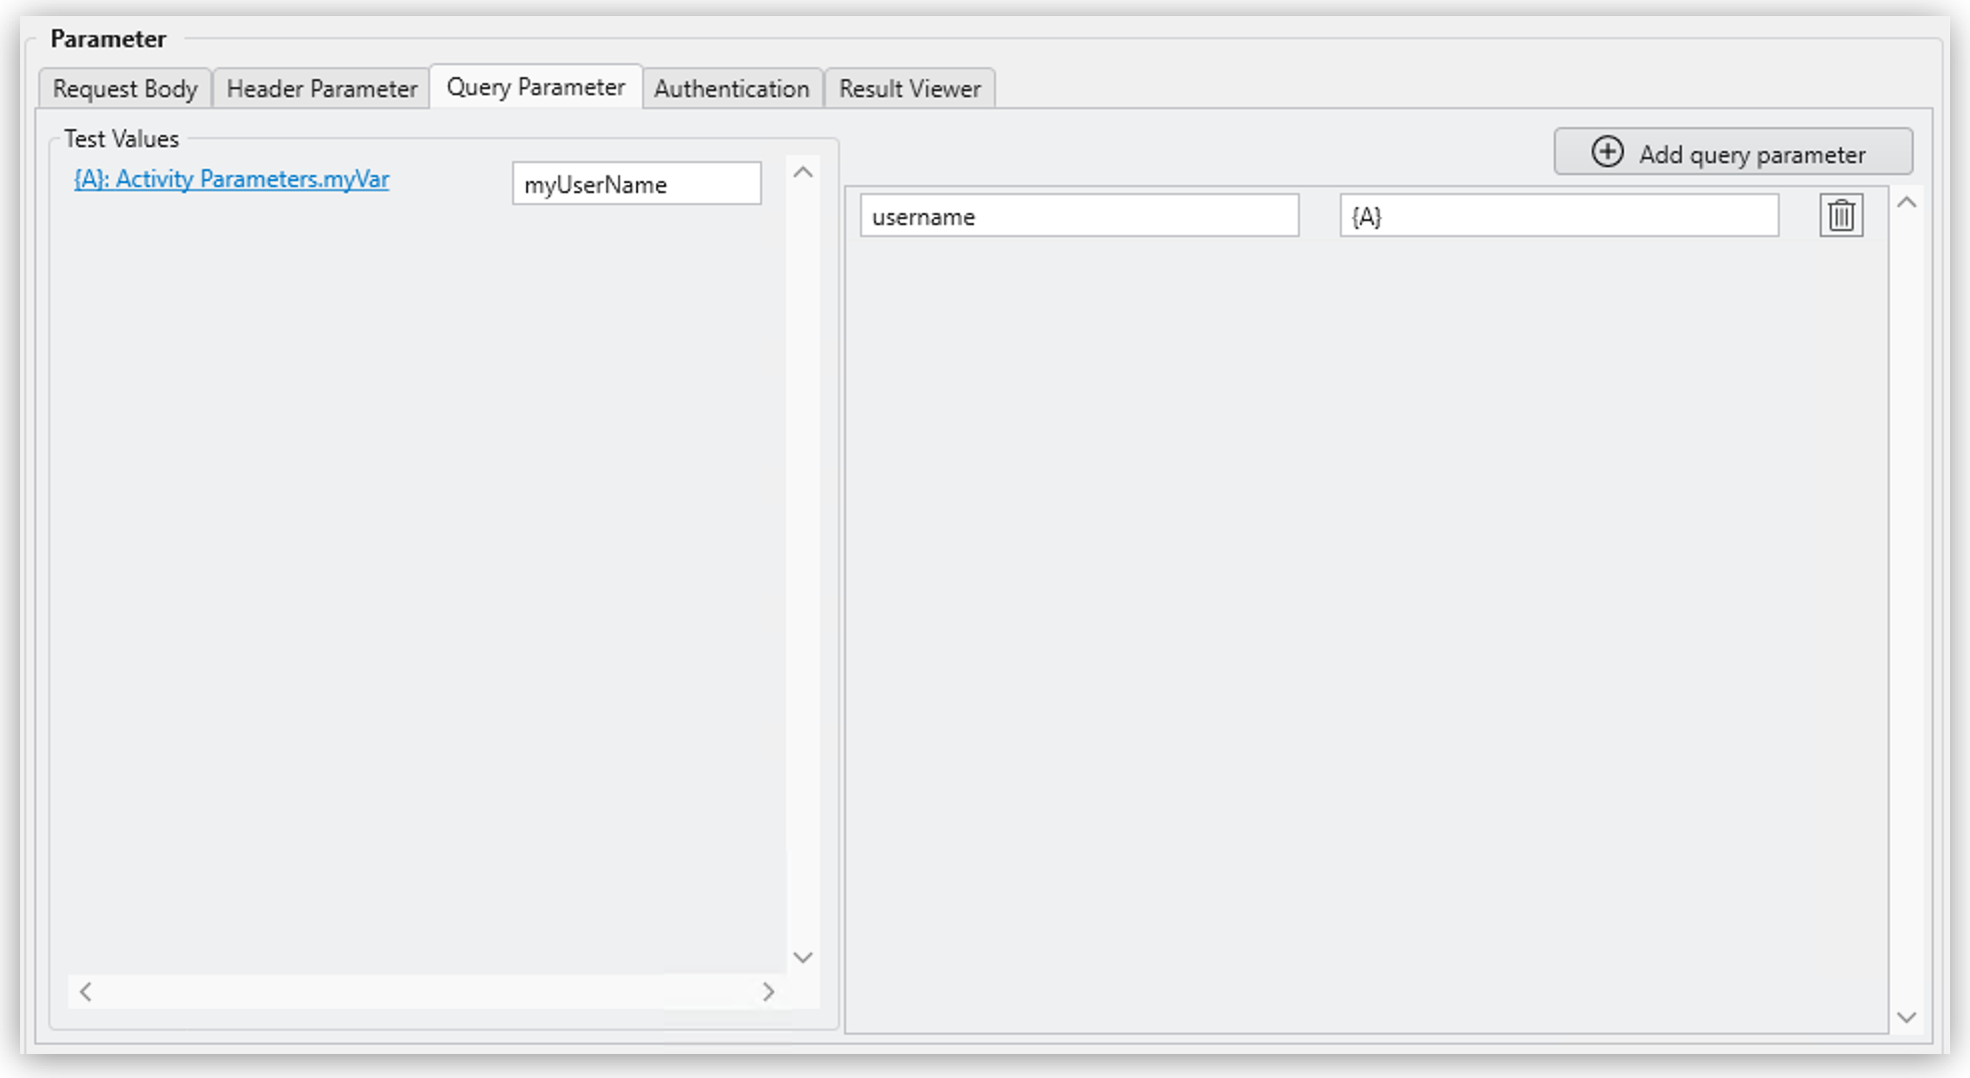The image size is (1970, 1078).
Task: Click the Add query parameter button
Action: click(x=1732, y=153)
